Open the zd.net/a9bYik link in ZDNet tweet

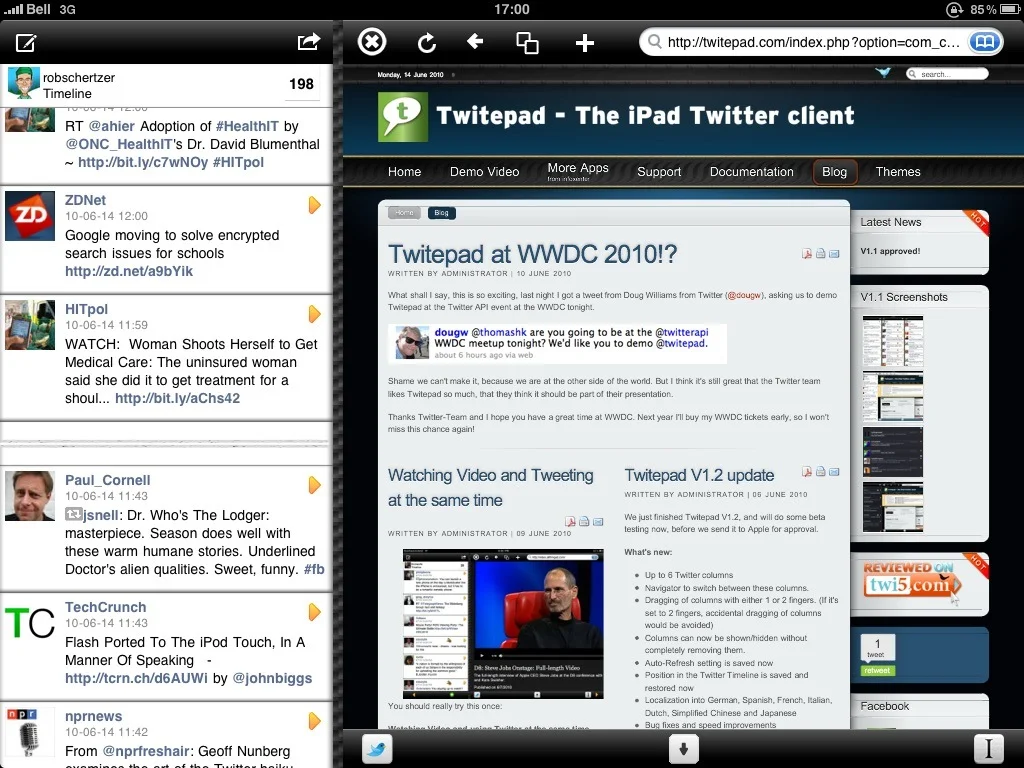pos(129,271)
